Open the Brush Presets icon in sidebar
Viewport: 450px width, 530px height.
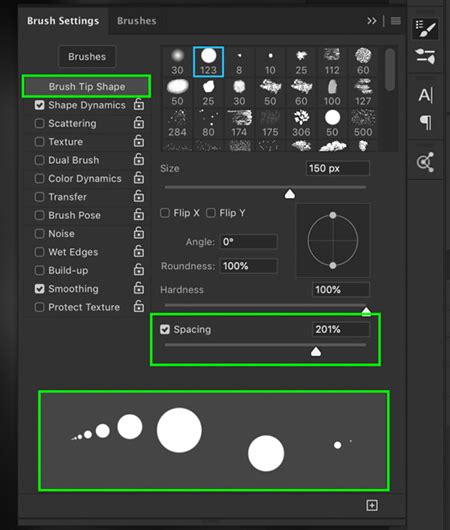click(x=425, y=56)
